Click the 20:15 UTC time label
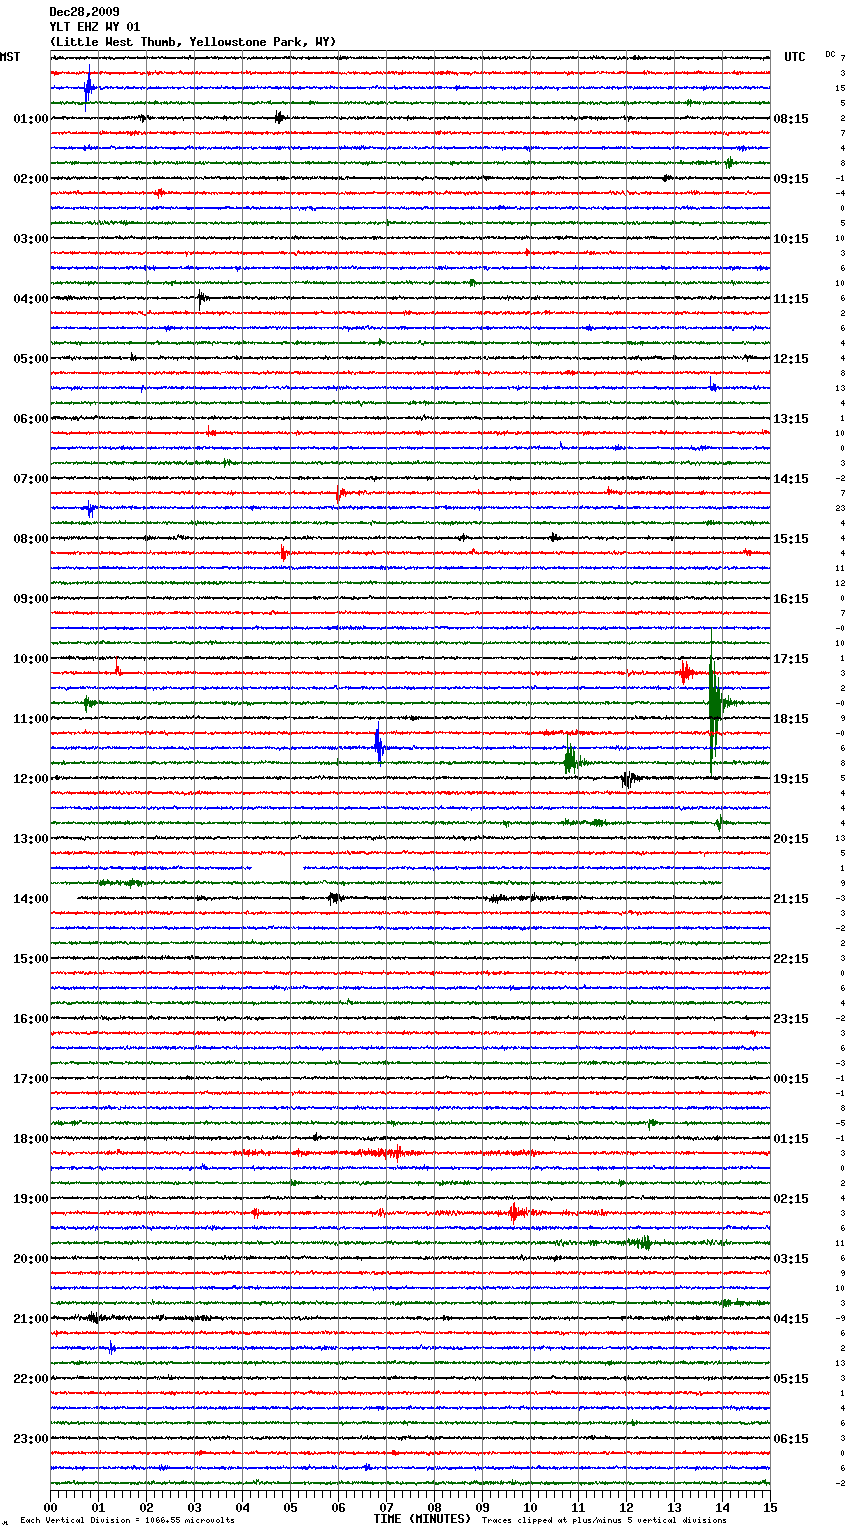 tap(791, 839)
